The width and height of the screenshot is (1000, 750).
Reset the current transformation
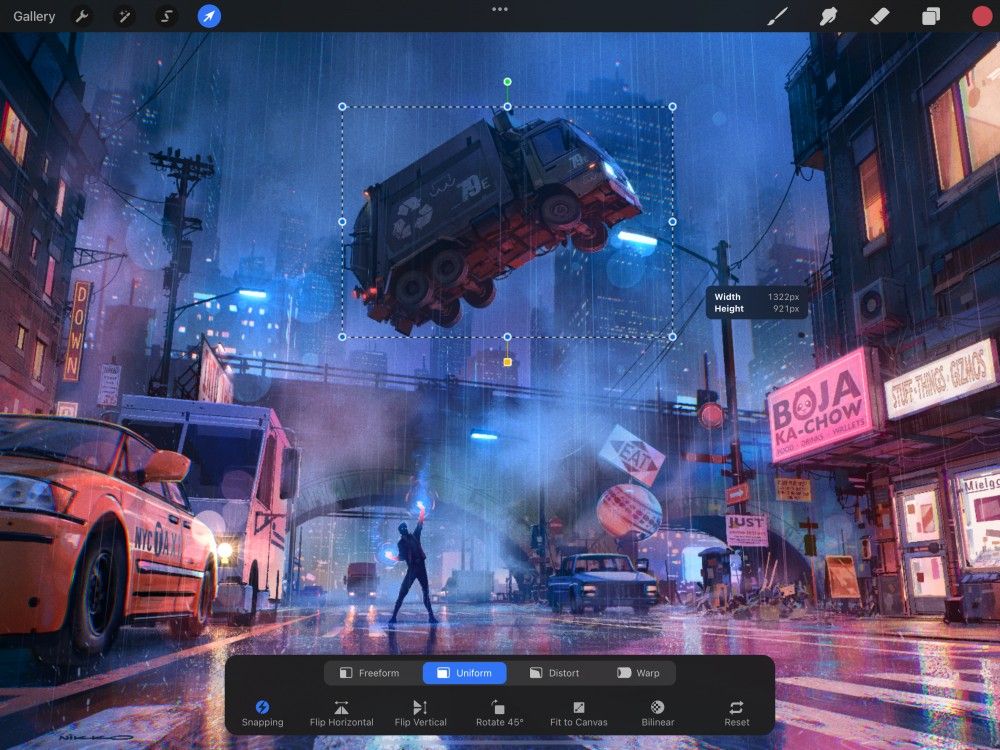736,714
